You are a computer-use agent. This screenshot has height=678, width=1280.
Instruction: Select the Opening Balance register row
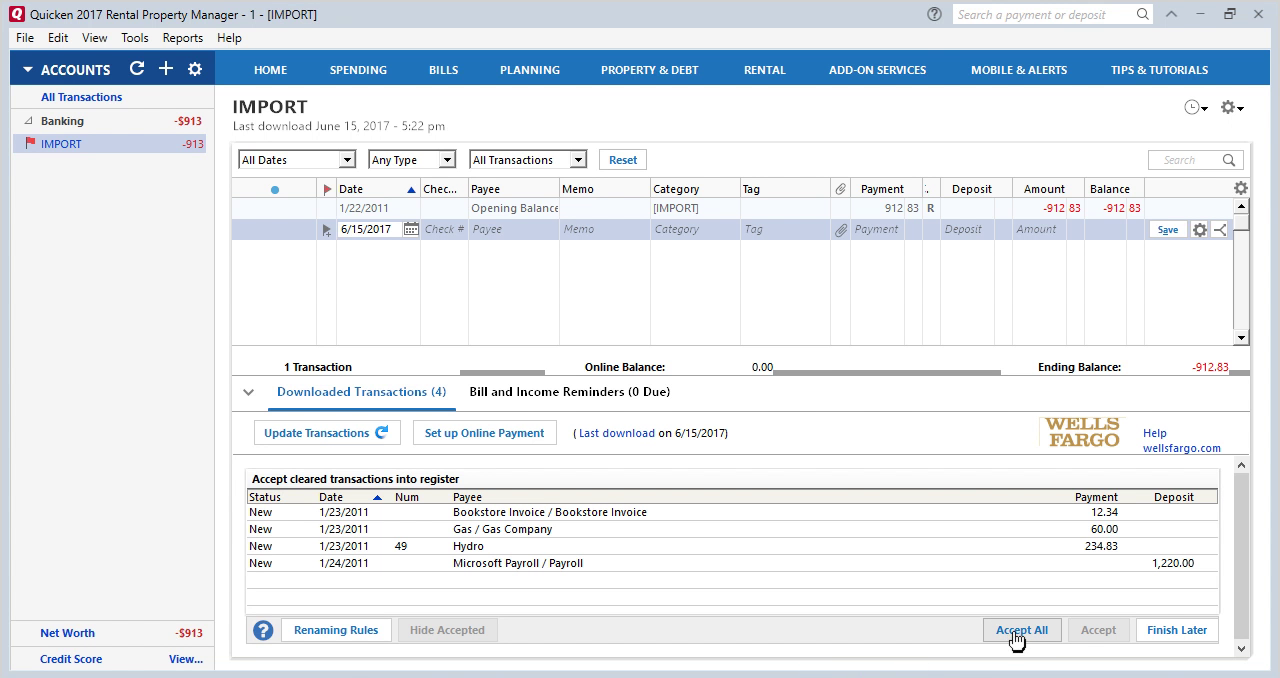point(732,208)
